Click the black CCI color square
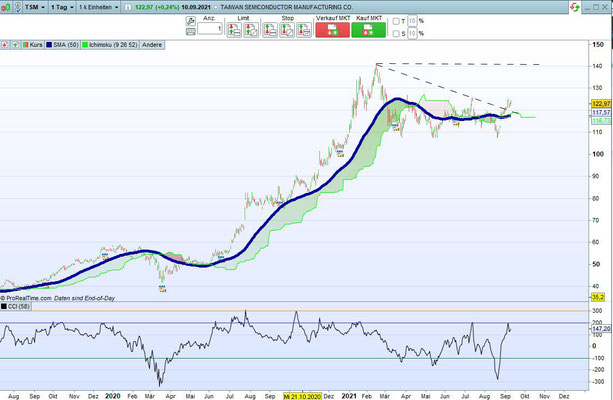Image resolution: width=613 pixels, height=400 pixels. pos(4,307)
